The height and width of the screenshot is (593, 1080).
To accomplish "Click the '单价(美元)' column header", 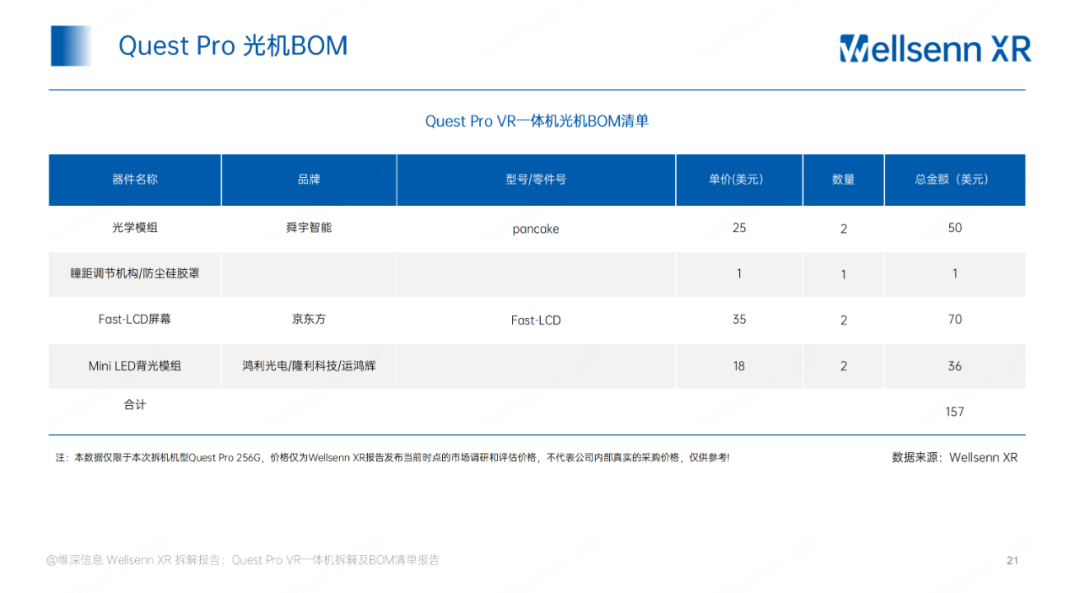I will pos(739,180).
